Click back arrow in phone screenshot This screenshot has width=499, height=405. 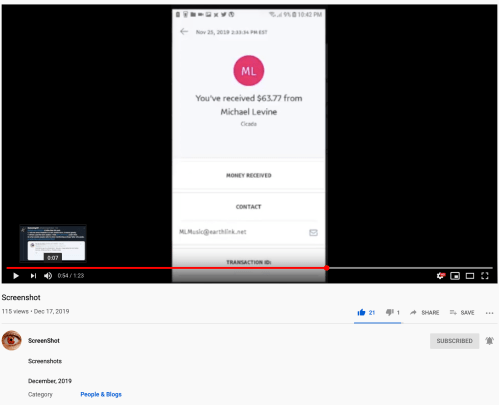[184, 32]
